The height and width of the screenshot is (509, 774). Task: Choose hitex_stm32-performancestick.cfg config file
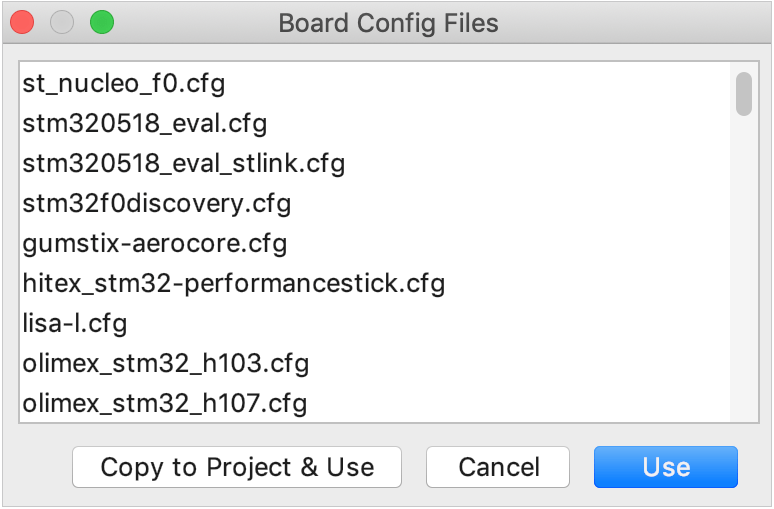[x=233, y=283]
